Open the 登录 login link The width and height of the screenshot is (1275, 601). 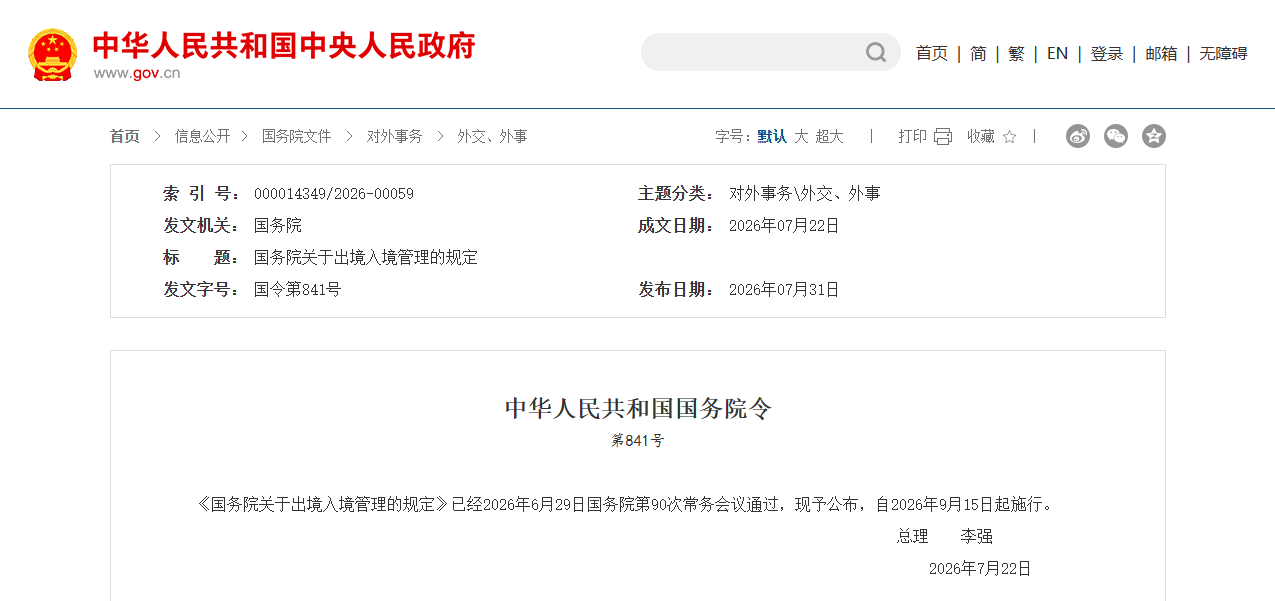click(1107, 54)
